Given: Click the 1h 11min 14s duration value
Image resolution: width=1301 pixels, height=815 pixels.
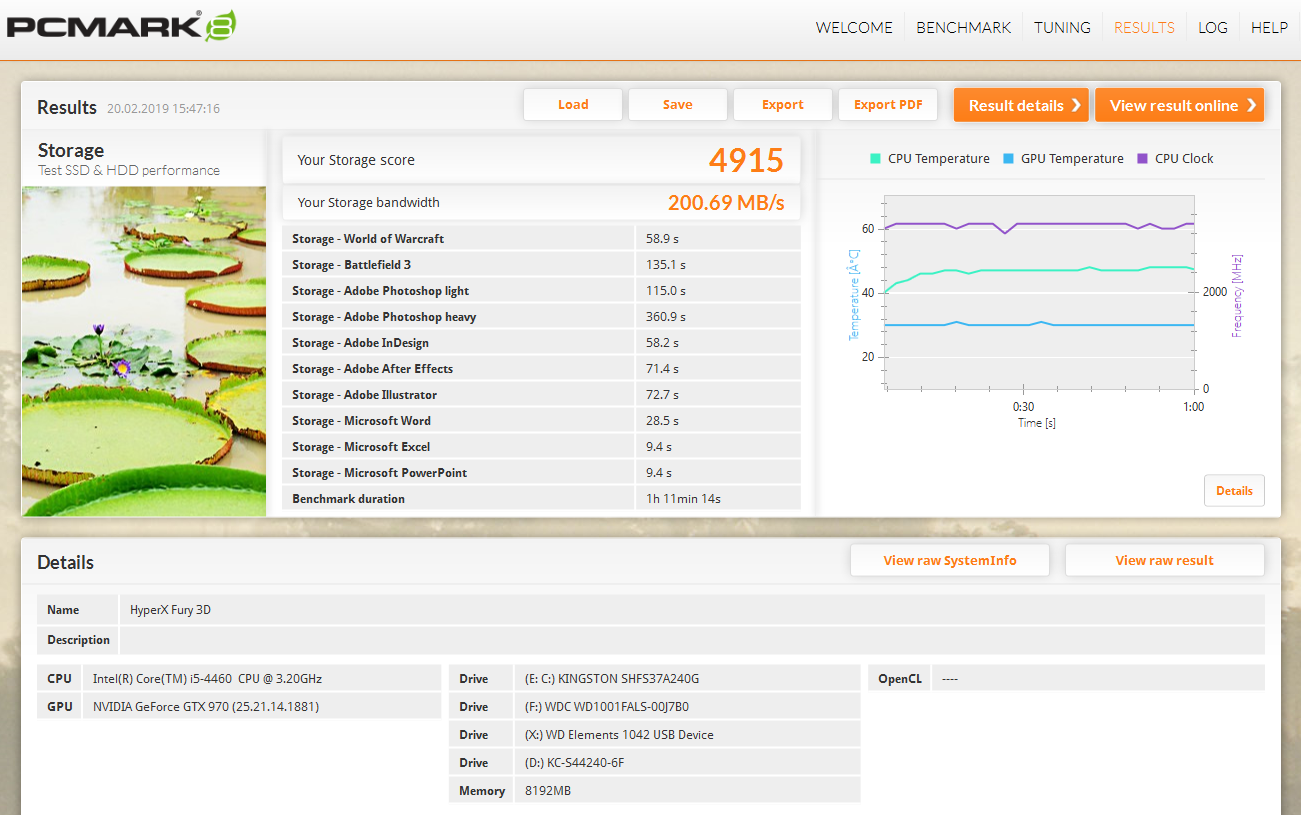Looking at the screenshot, I should coord(684,499).
